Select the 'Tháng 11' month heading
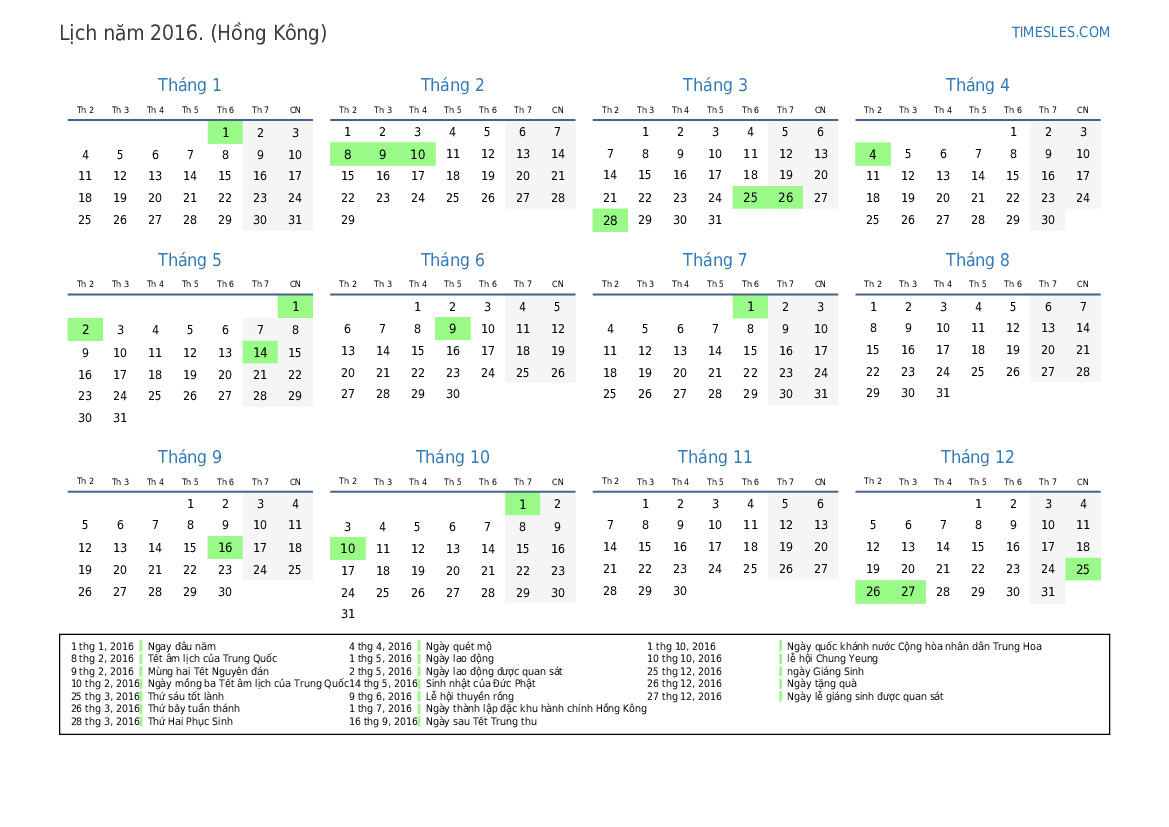 click(714, 457)
